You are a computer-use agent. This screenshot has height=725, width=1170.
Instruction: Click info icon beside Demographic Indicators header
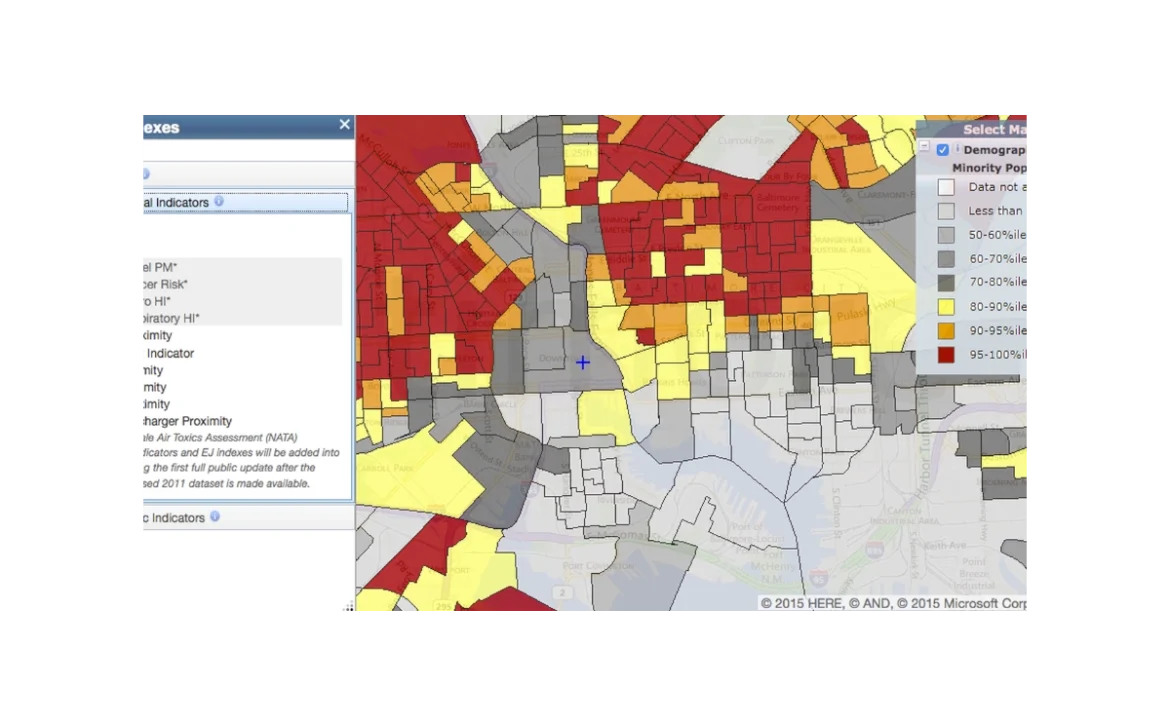(214, 517)
